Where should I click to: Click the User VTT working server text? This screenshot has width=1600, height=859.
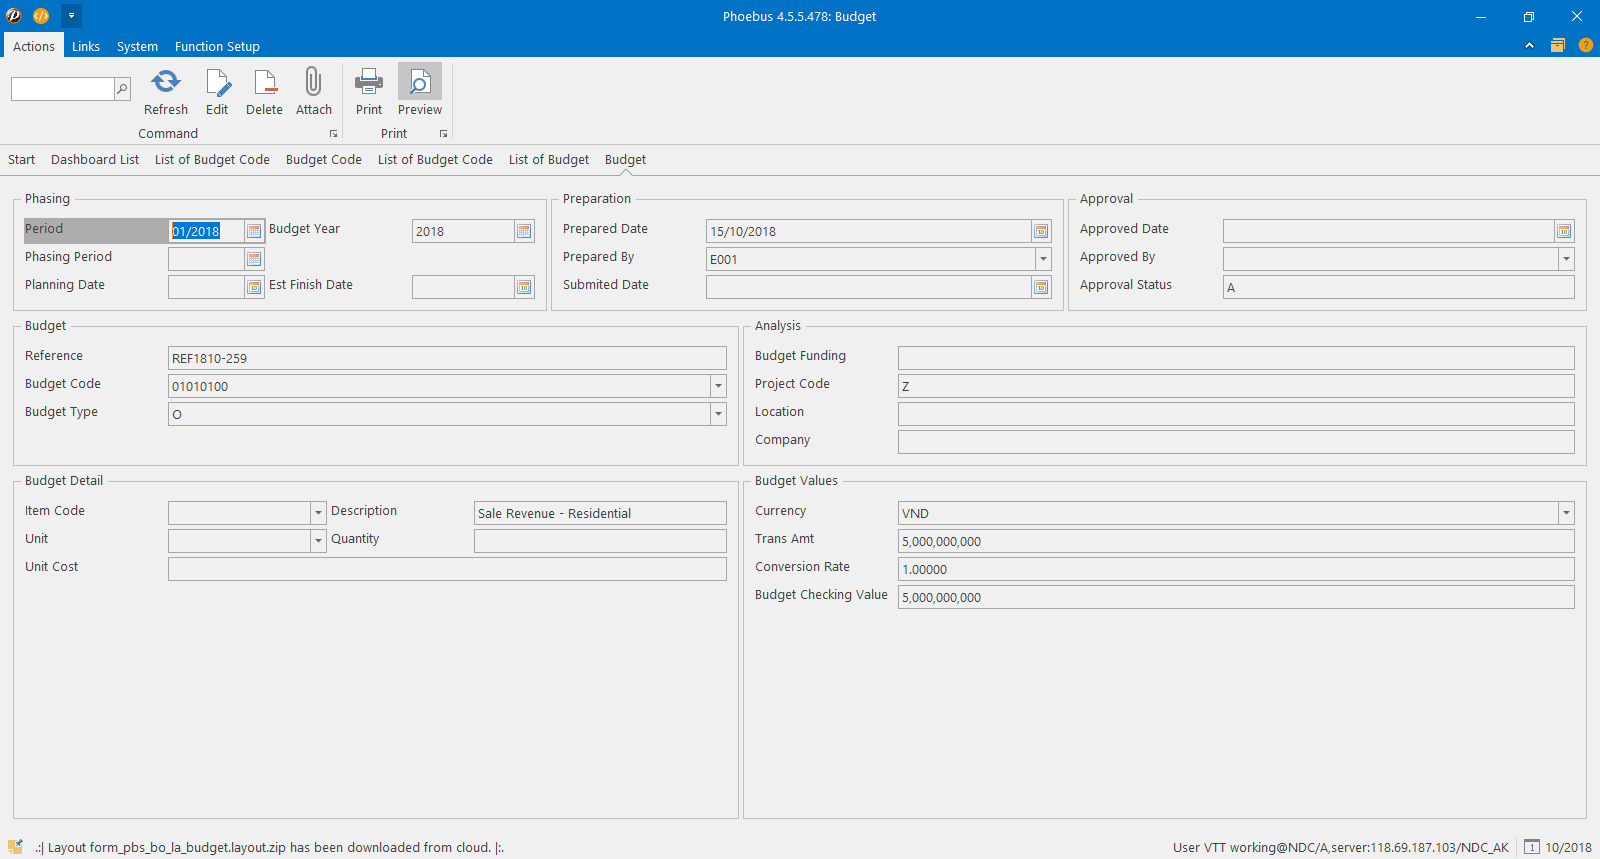pos(1341,847)
